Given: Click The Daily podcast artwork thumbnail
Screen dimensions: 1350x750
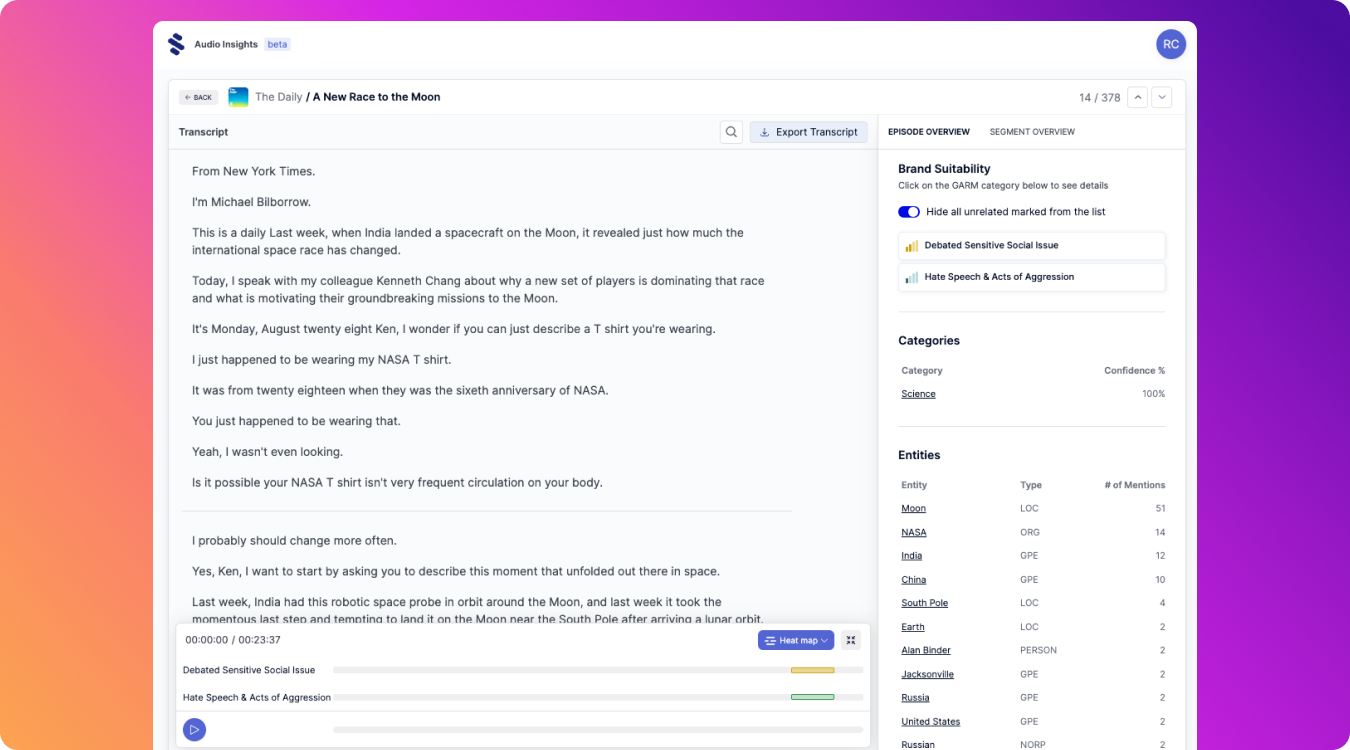Looking at the screenshot, I should (238, 97).
